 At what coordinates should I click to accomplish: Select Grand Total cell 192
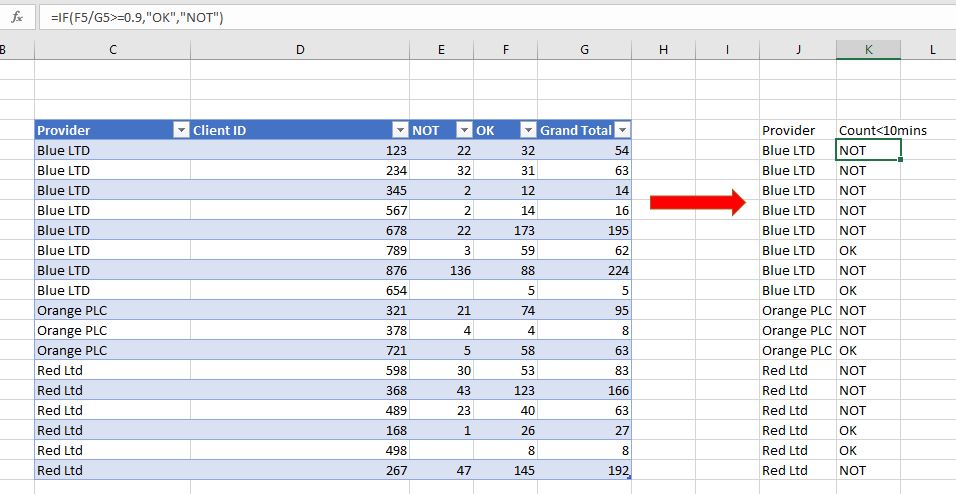[585, 470]
